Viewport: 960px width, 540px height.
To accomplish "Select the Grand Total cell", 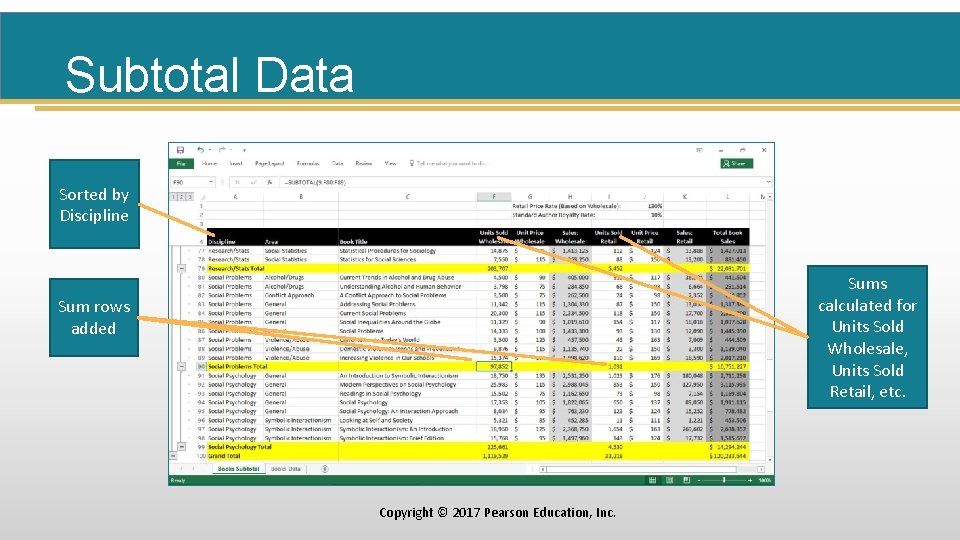I will tap(236, 456).
